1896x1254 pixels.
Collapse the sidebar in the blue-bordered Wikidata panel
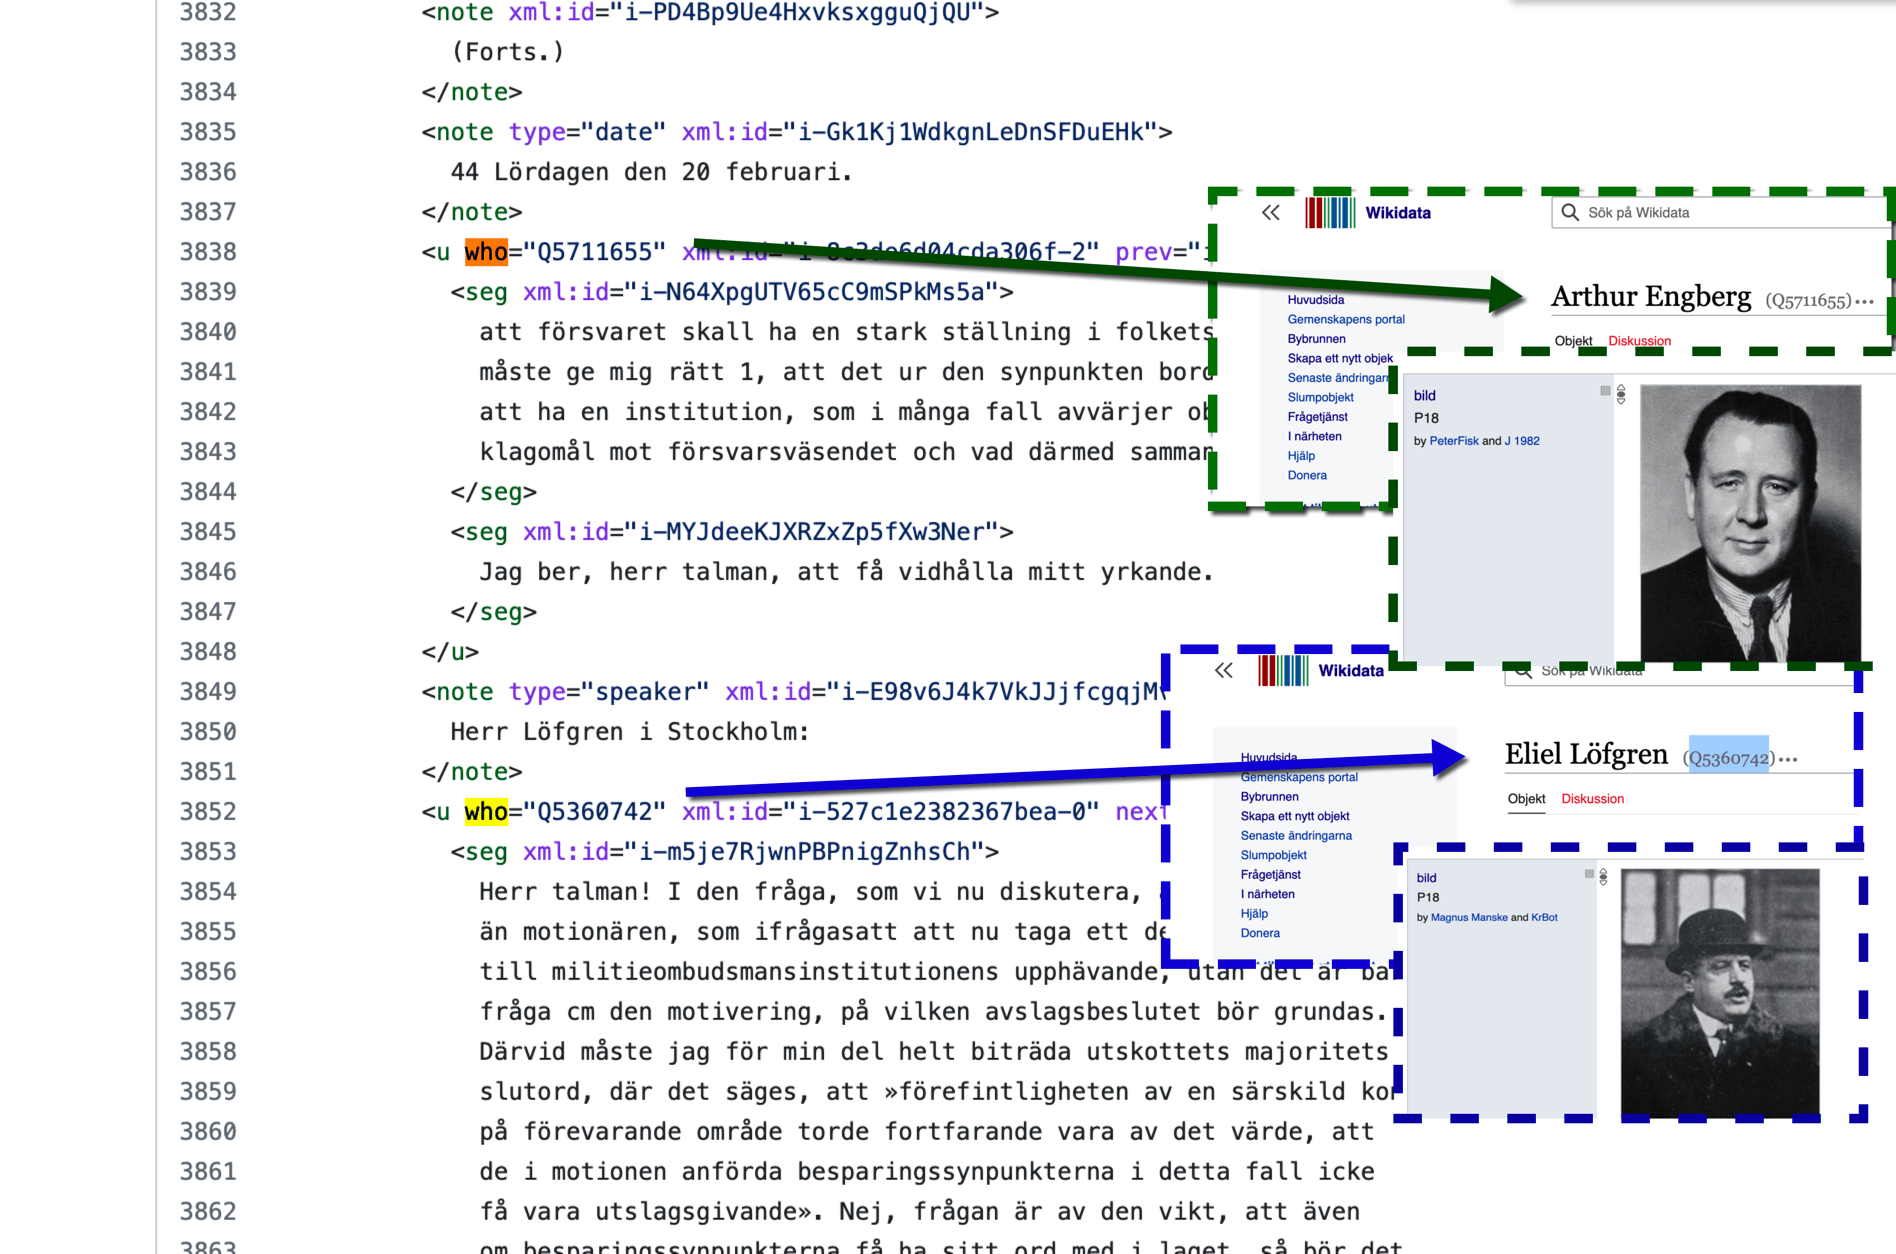pos(1223,671)
